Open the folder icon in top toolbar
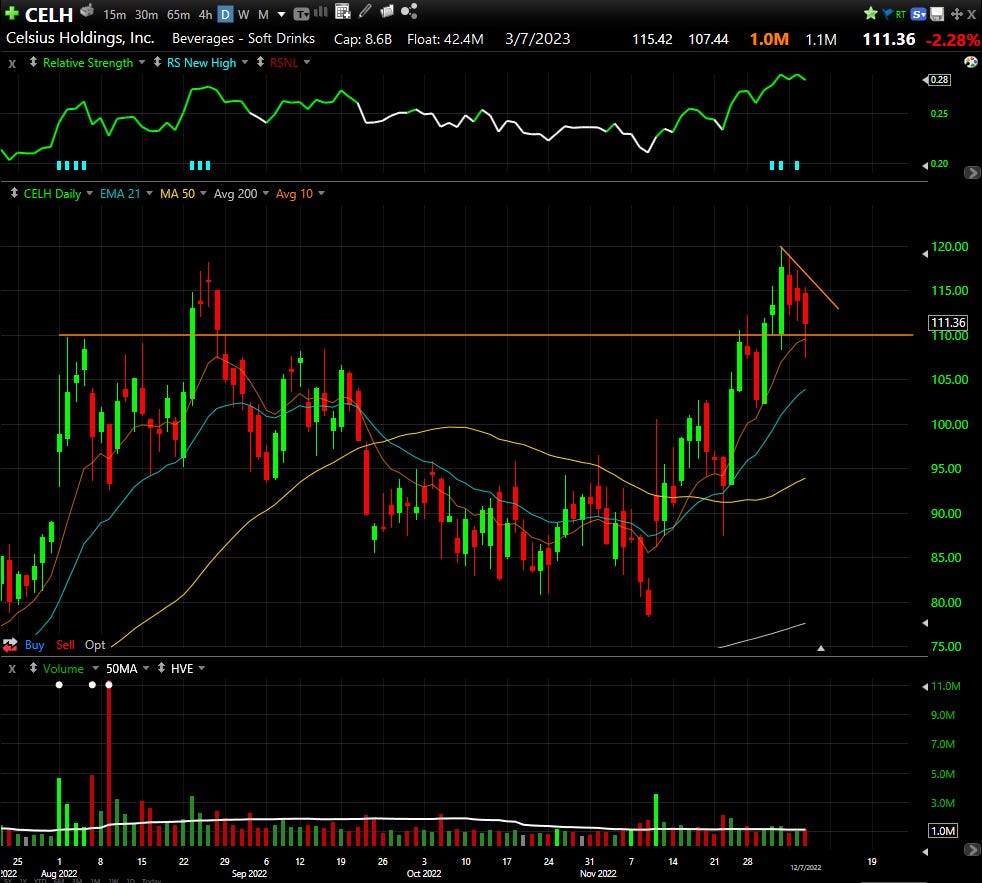The height and width of the screenshot is (883, 982). pyautogui.click(x=387, y=11)
